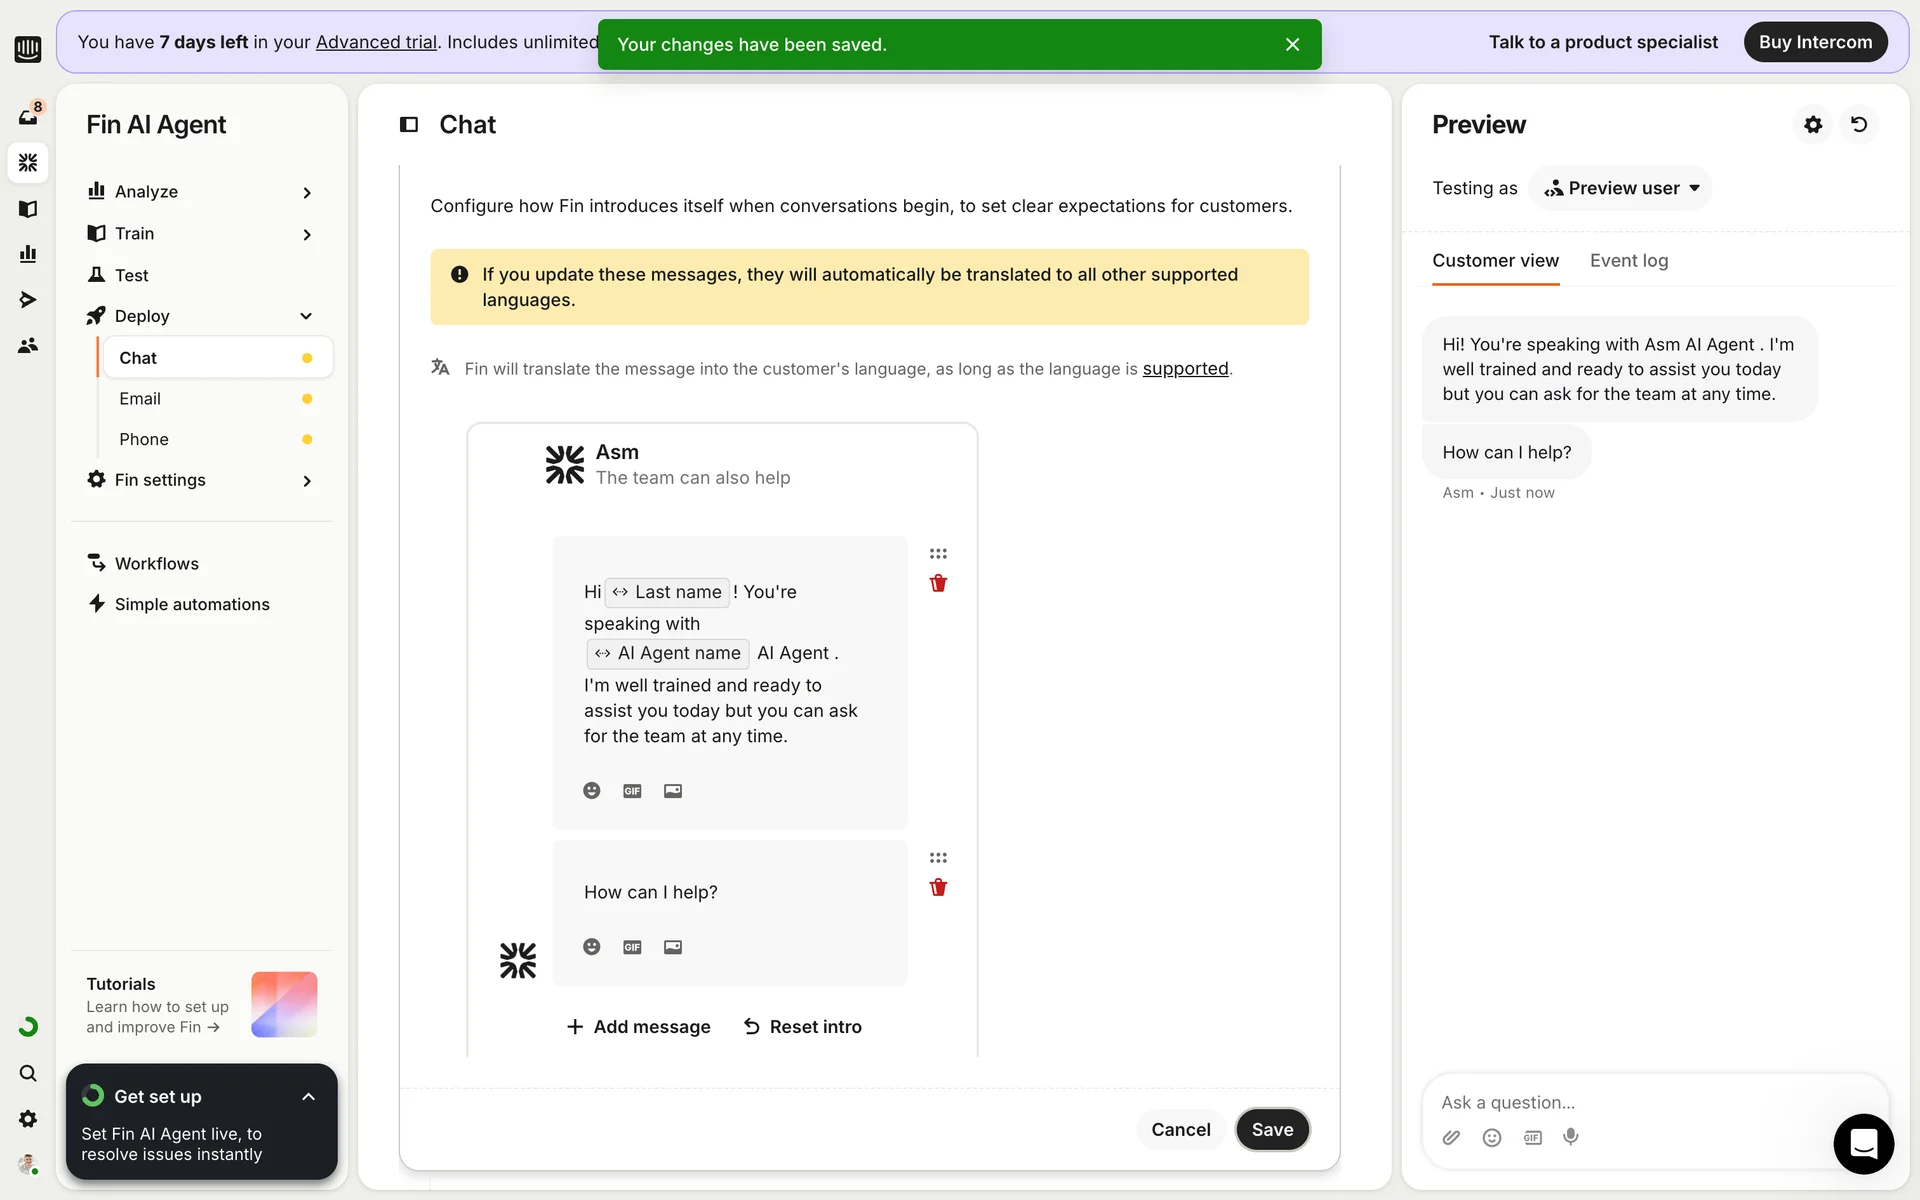Select Email under Deploy
1920x1200 pixels.
(140, 399)
